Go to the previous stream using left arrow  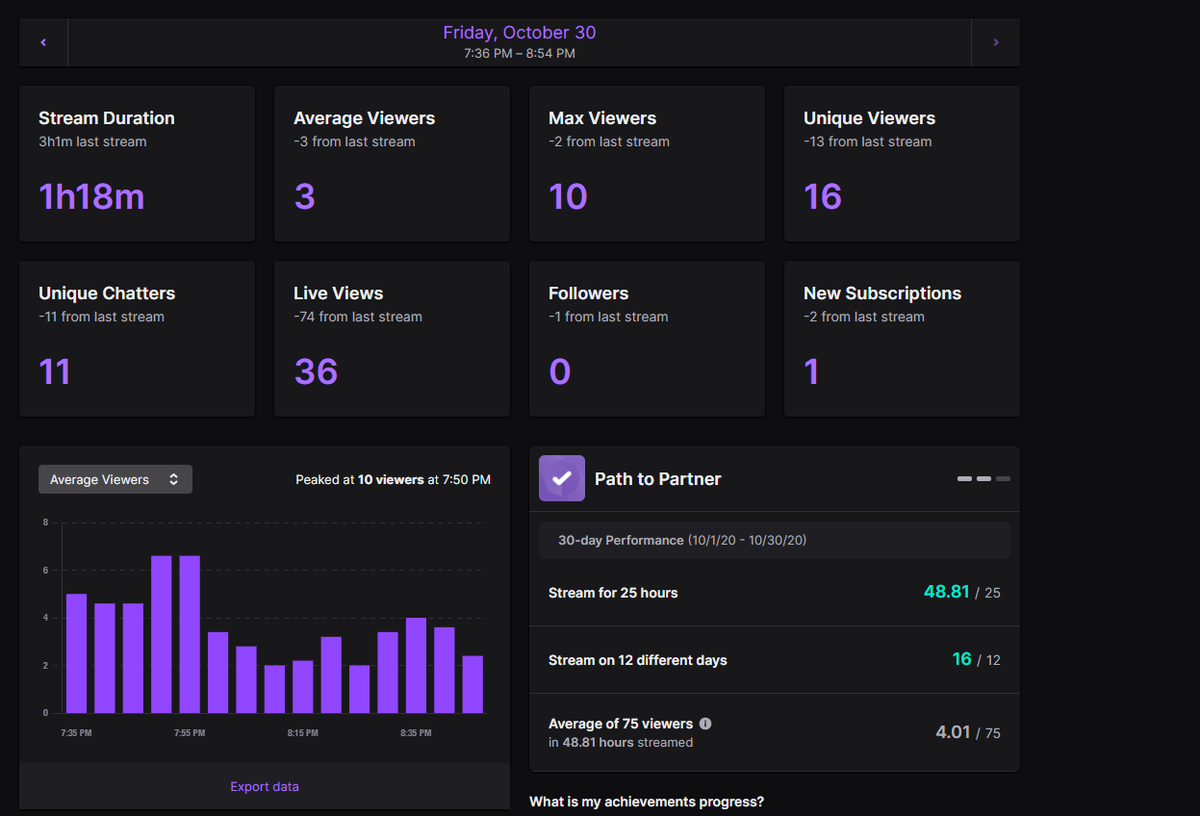[43, 43]
